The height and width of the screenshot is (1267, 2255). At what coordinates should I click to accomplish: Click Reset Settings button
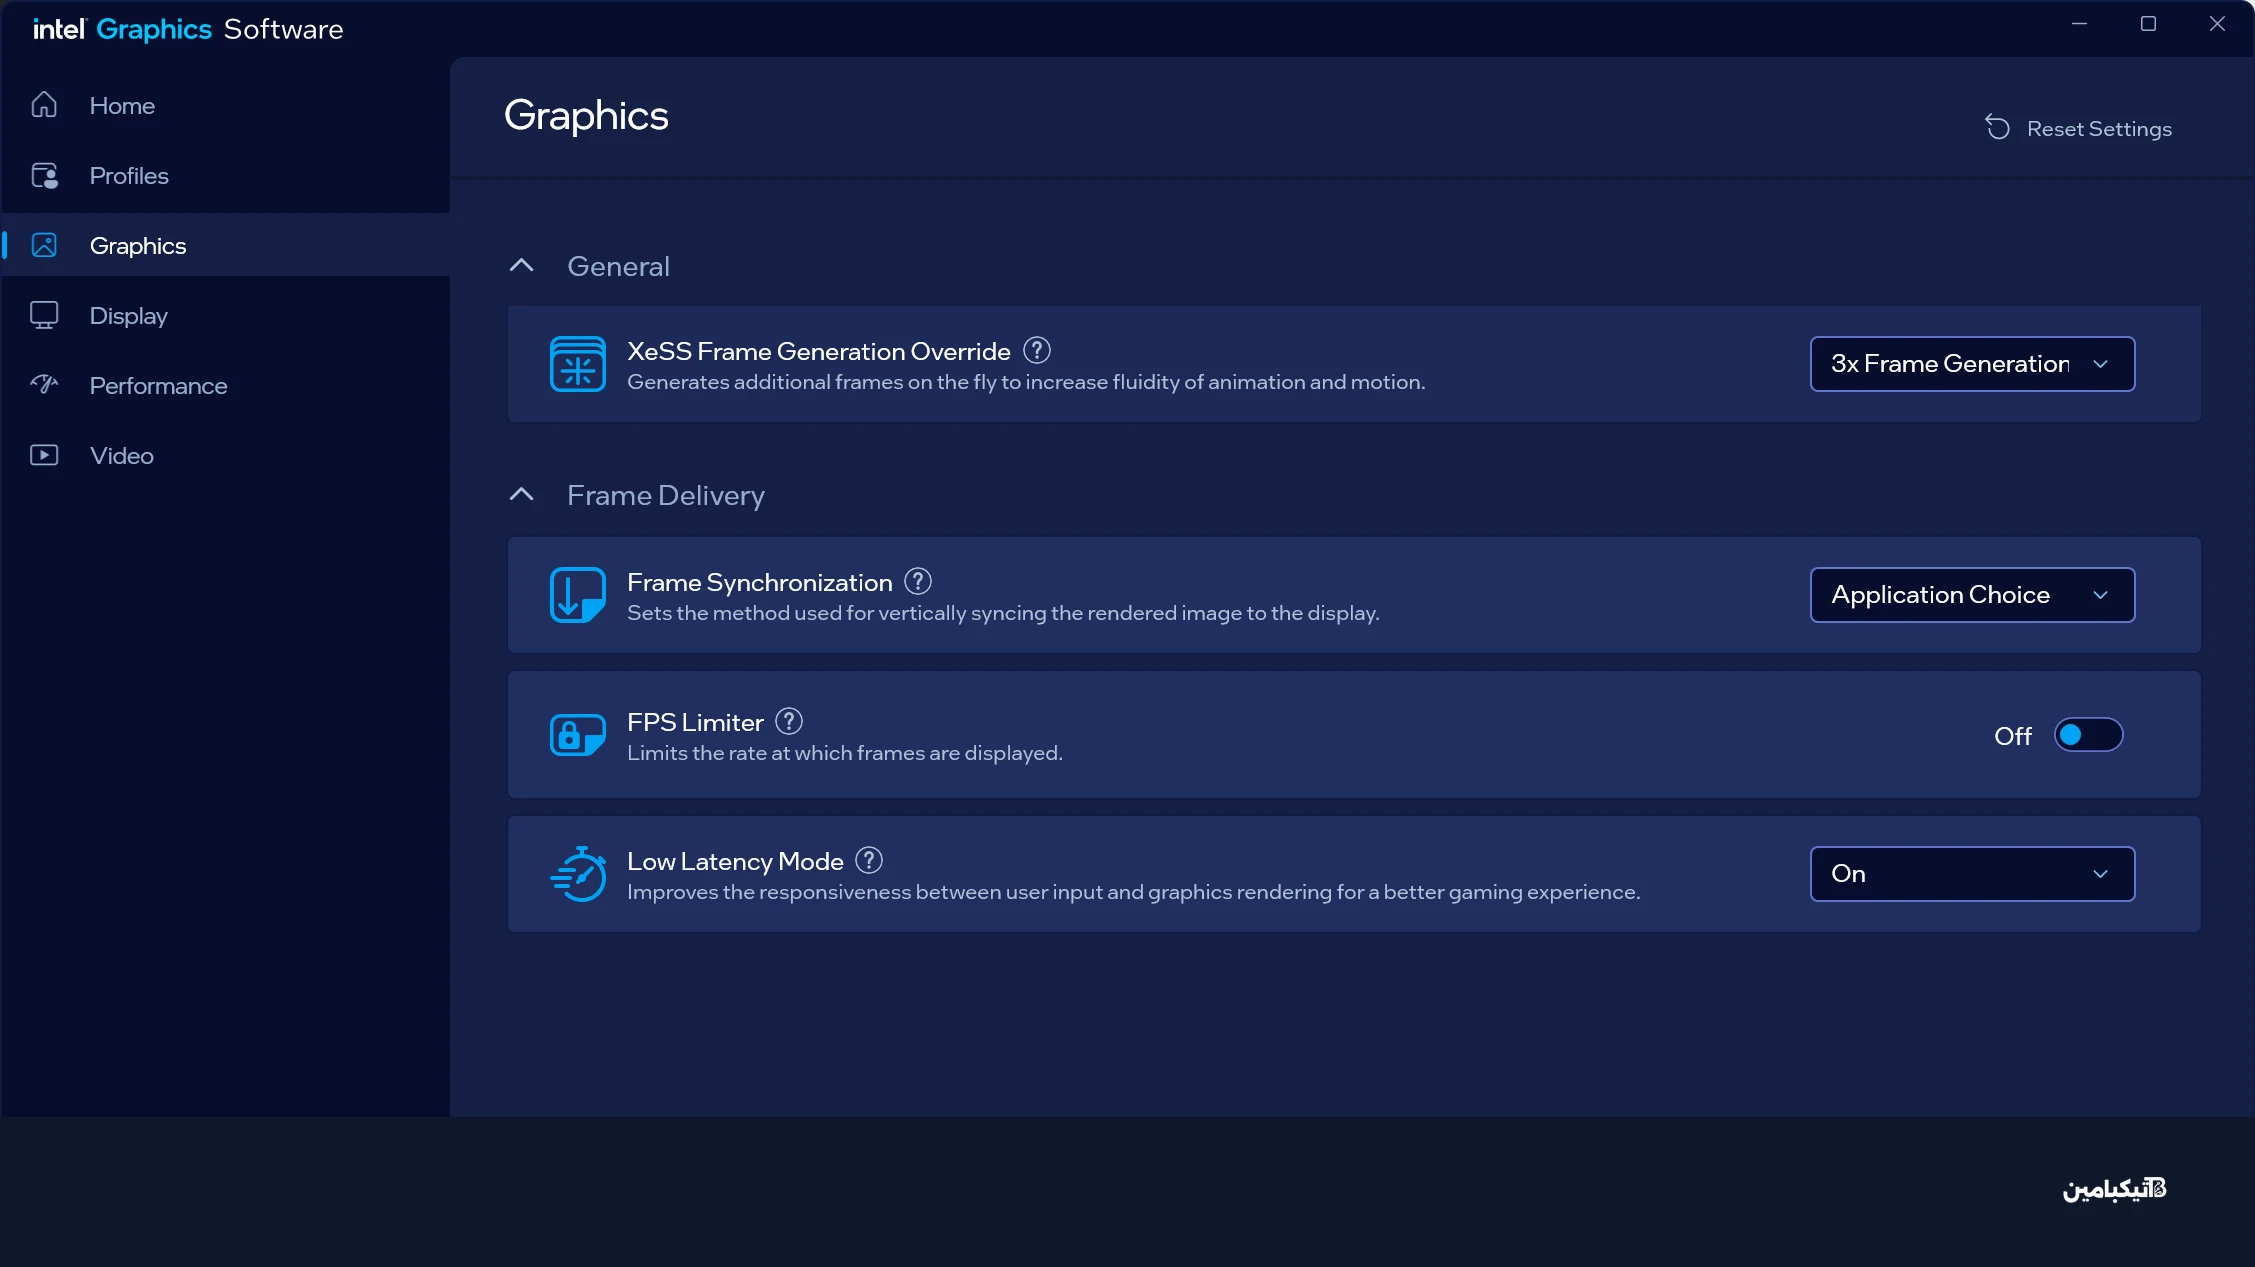coord(2079,129)
